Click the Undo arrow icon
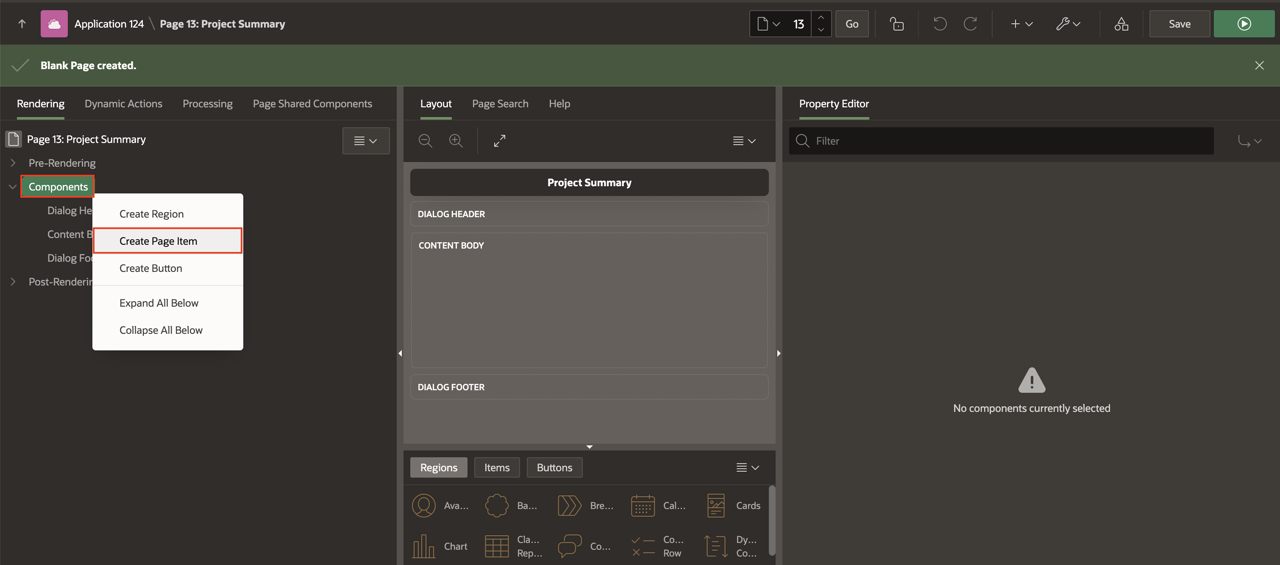Viewport: 1280px width, 565px height. [x=940, y=24]
